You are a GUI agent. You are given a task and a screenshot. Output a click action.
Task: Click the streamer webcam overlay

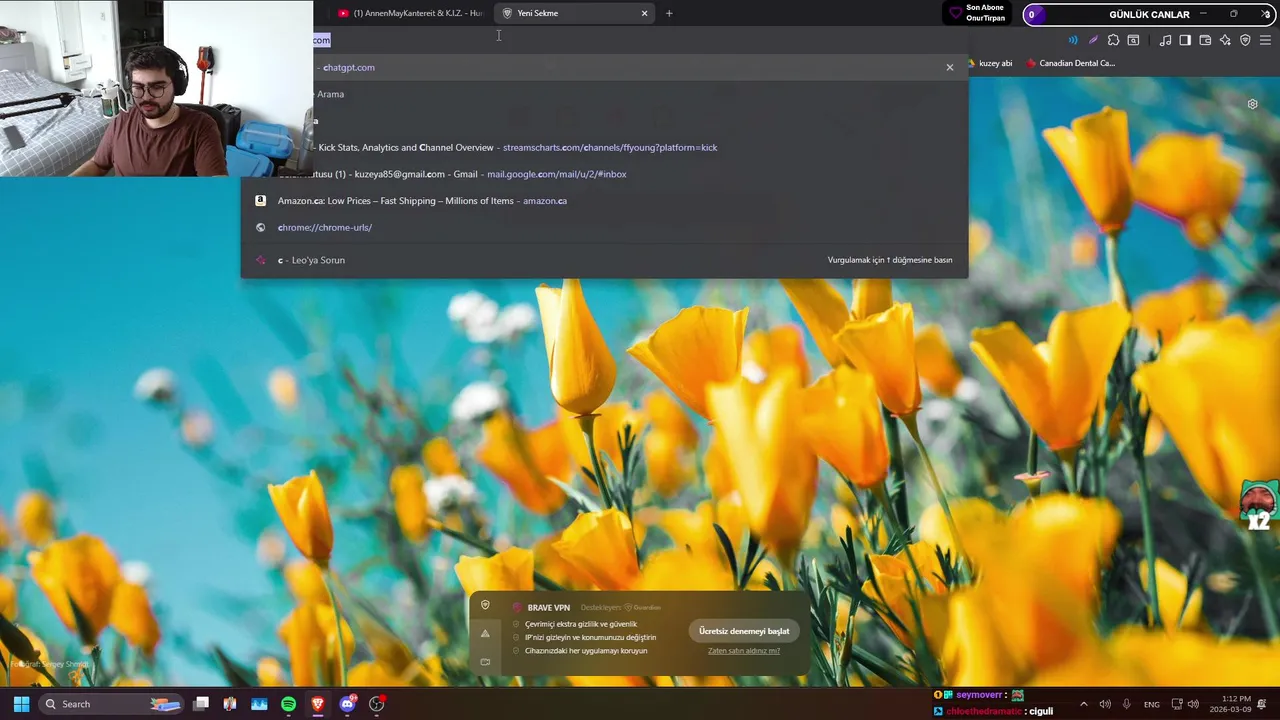coord(156,88)
